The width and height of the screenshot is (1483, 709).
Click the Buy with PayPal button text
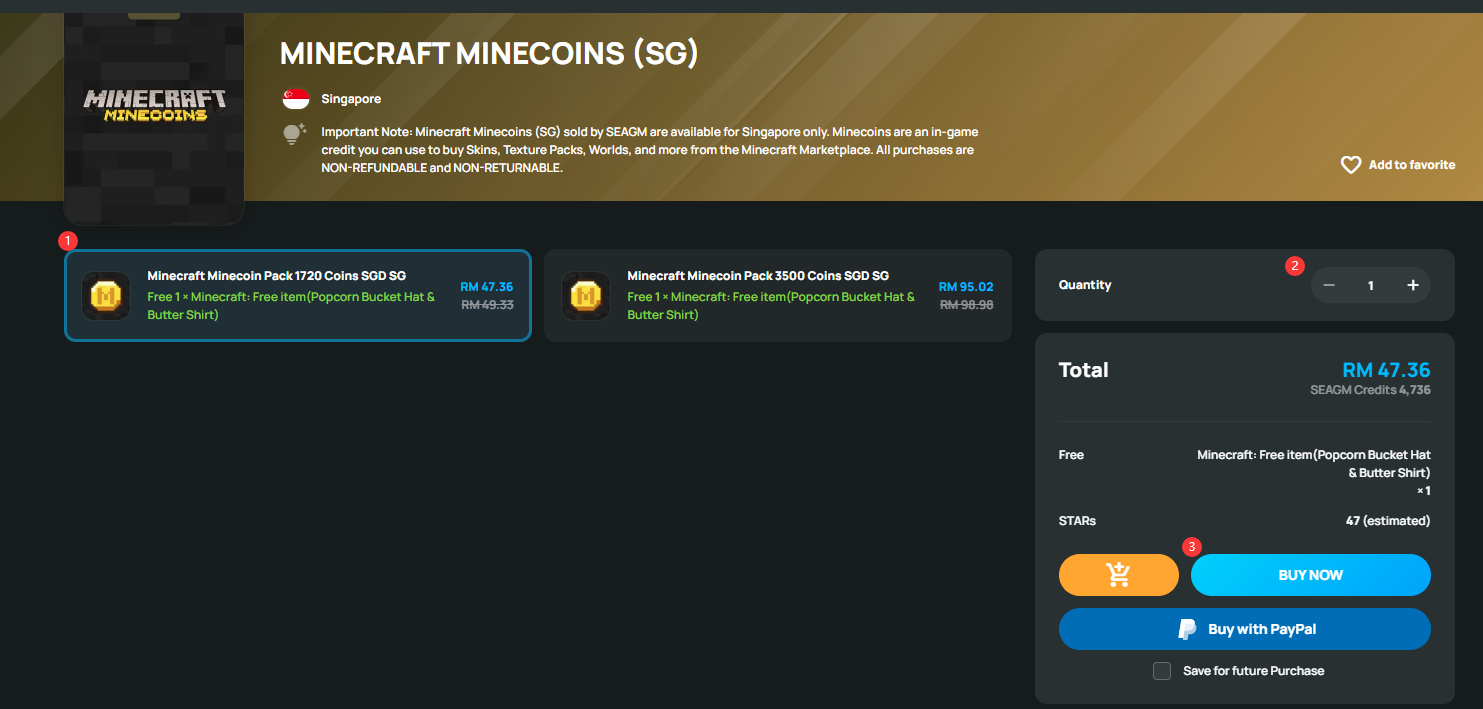[1262, 629]
